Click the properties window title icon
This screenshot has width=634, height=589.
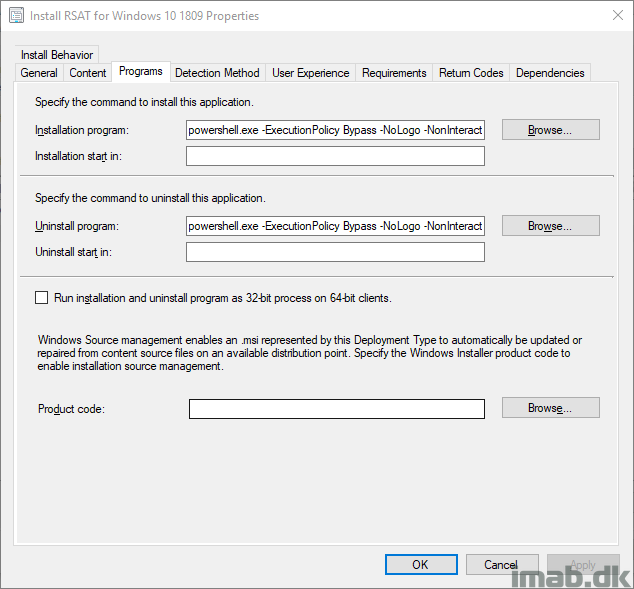pyautogui.click(x=16, y=16)
